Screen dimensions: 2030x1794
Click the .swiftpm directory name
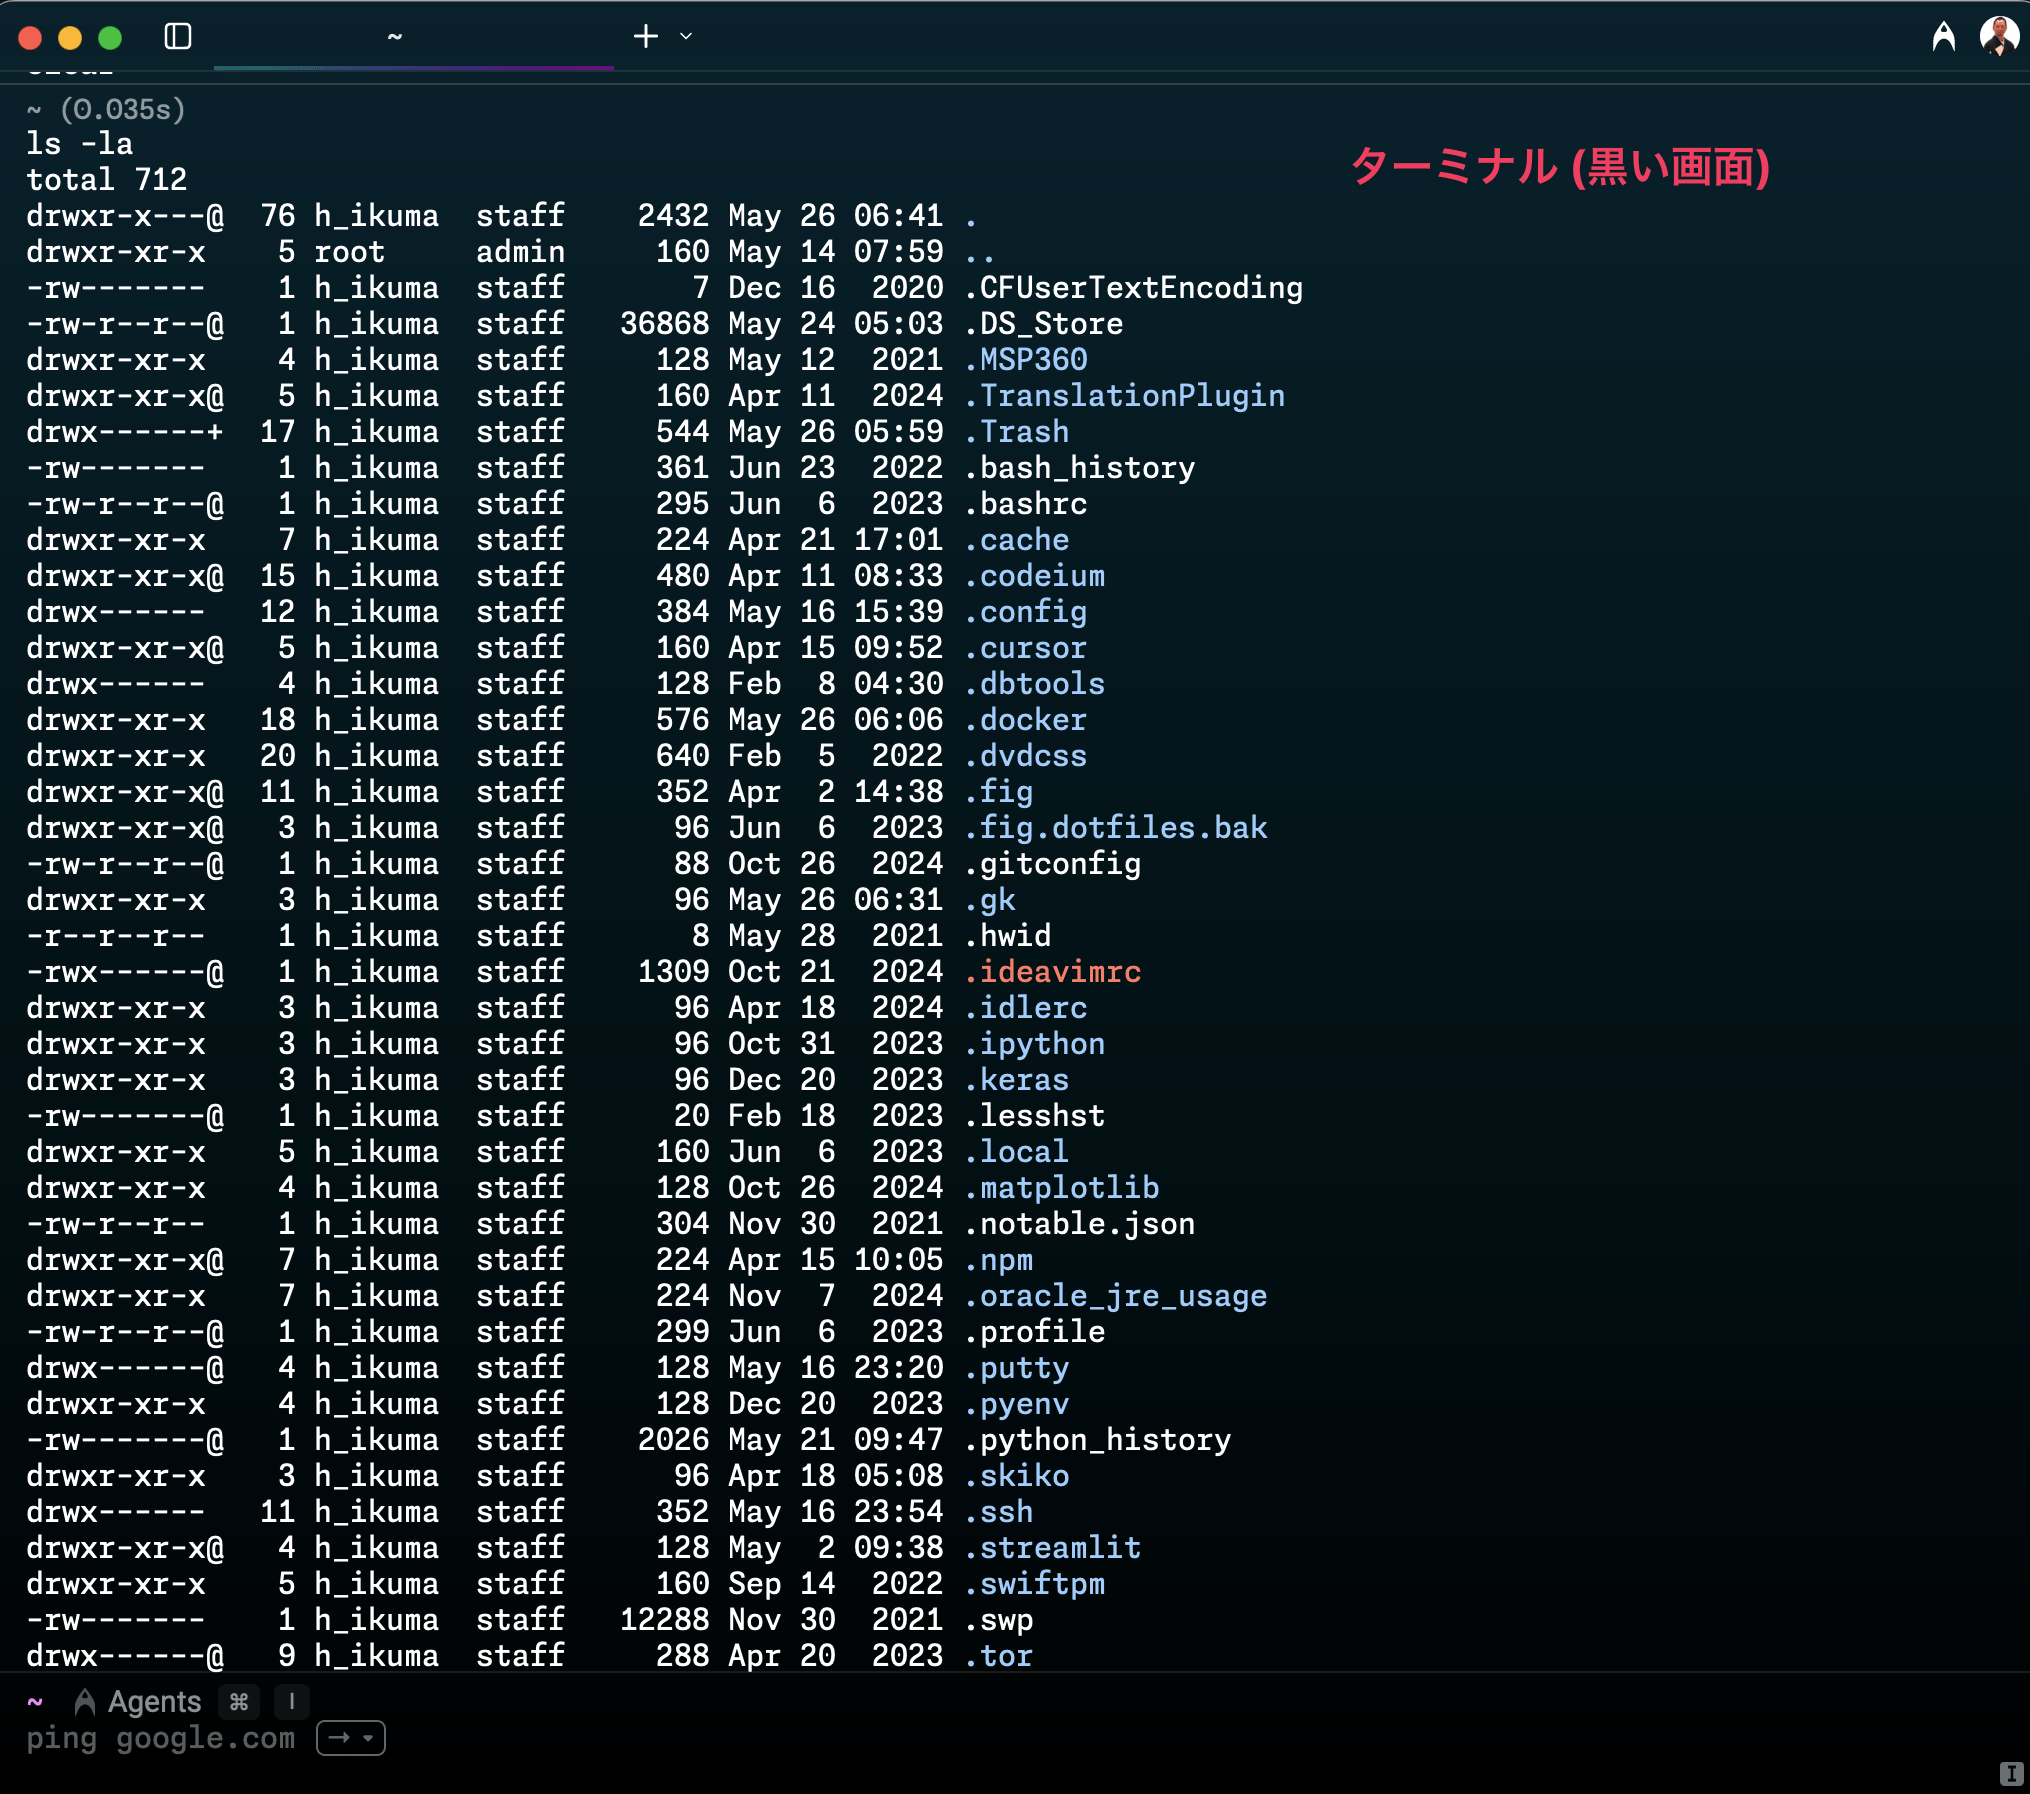pos(1034,1584)
